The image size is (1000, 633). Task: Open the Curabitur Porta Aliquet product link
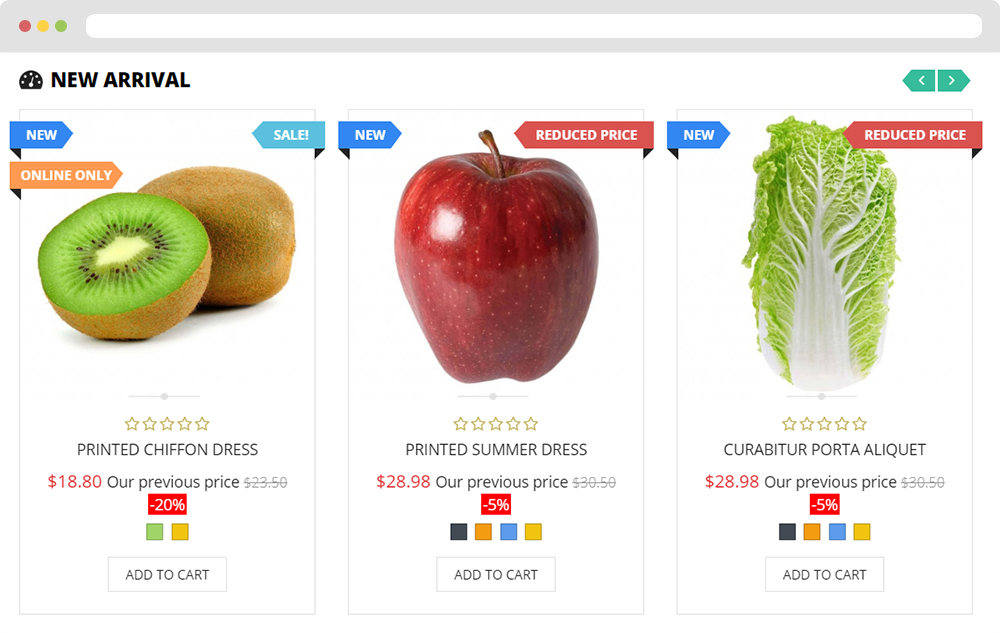[825, 450]
